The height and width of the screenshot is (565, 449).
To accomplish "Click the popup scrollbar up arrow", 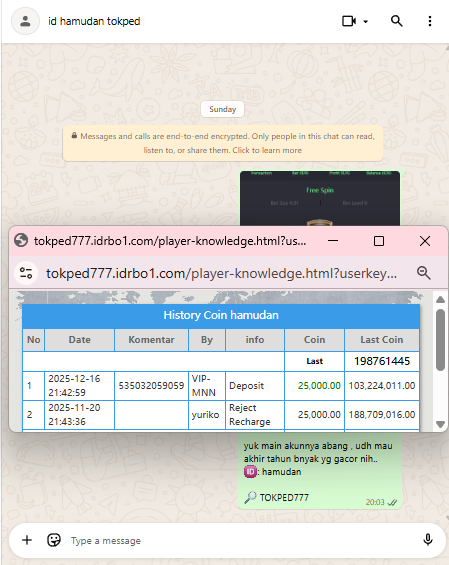I will [440, 299].
